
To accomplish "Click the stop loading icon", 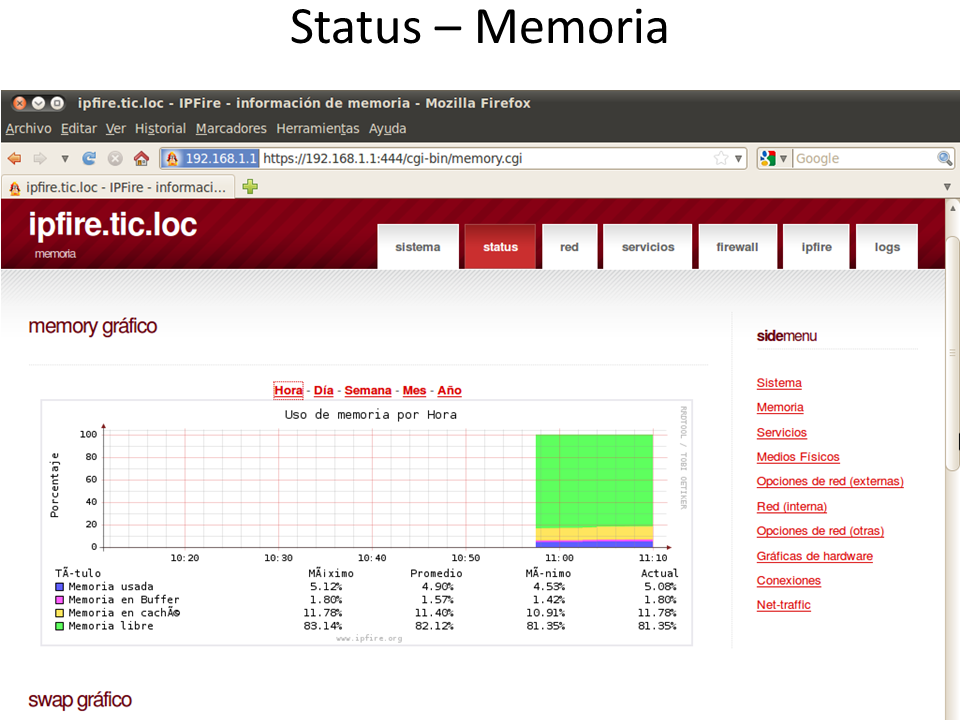I will pos(115,158).
